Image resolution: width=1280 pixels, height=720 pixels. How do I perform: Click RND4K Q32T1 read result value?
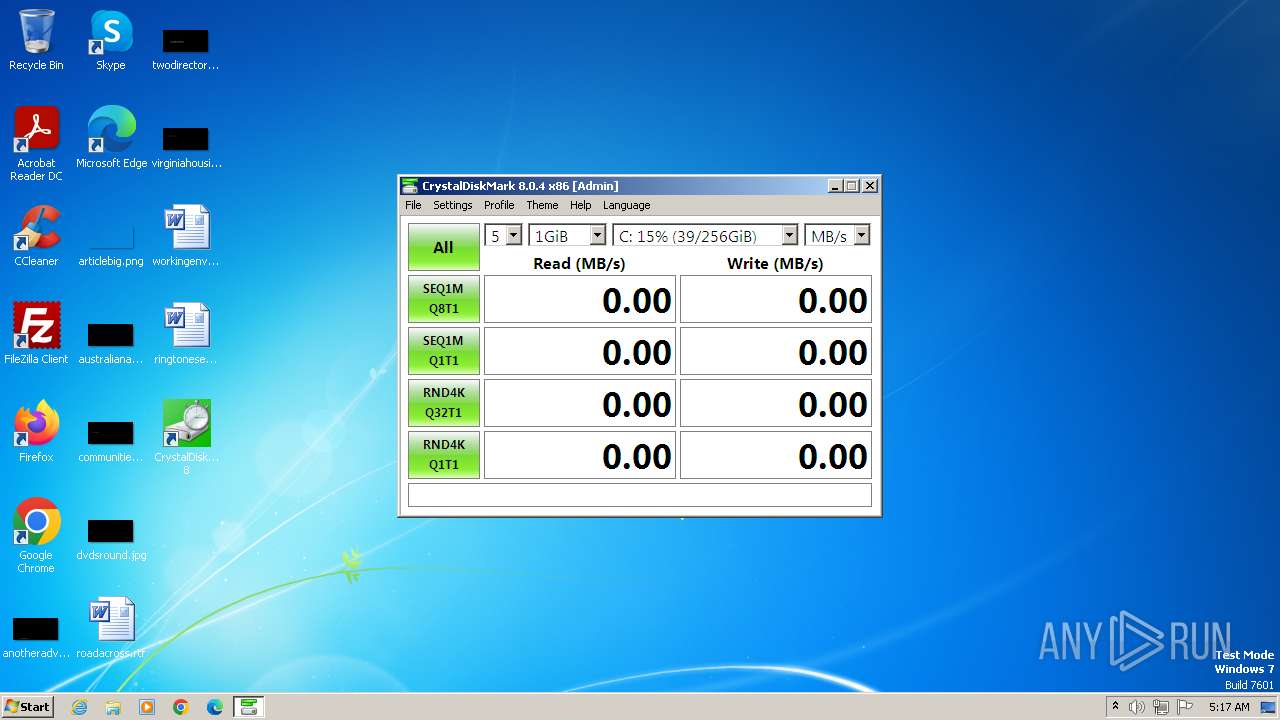coord(580,403)
